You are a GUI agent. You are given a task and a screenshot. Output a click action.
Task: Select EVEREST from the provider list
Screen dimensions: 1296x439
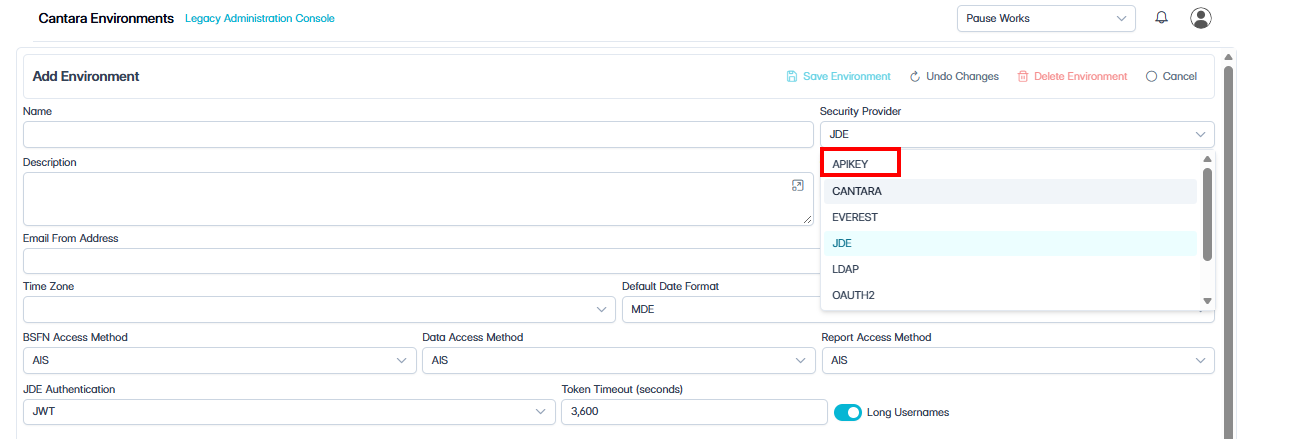pyautogui.click(x=1010, y=217)
